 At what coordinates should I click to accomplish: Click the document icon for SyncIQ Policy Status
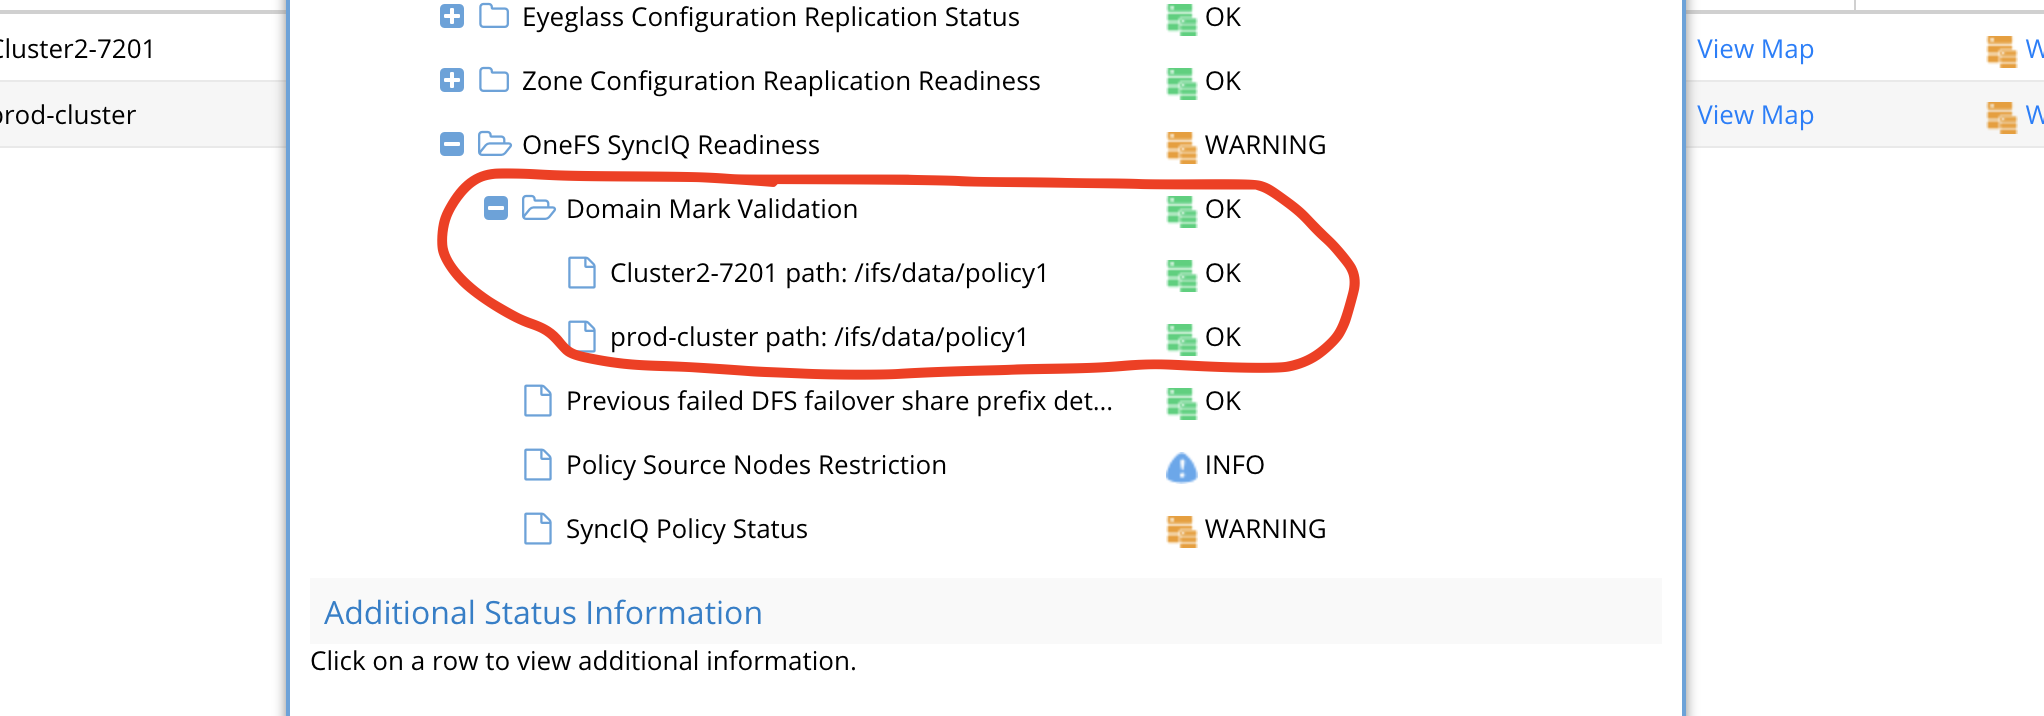[538, 528]
